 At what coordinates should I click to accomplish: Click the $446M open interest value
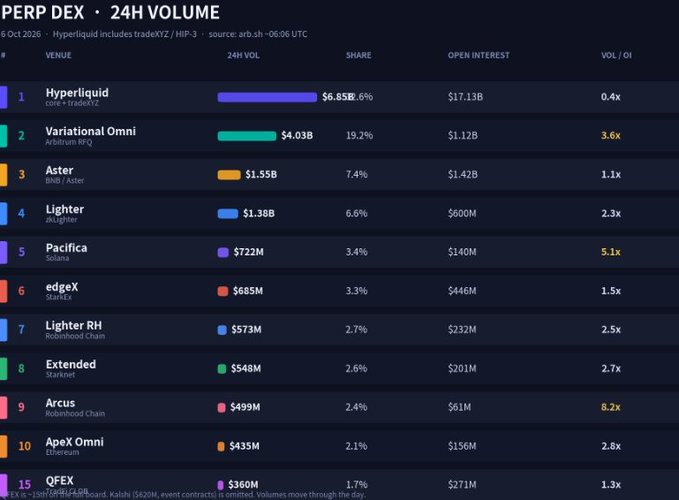462,291
